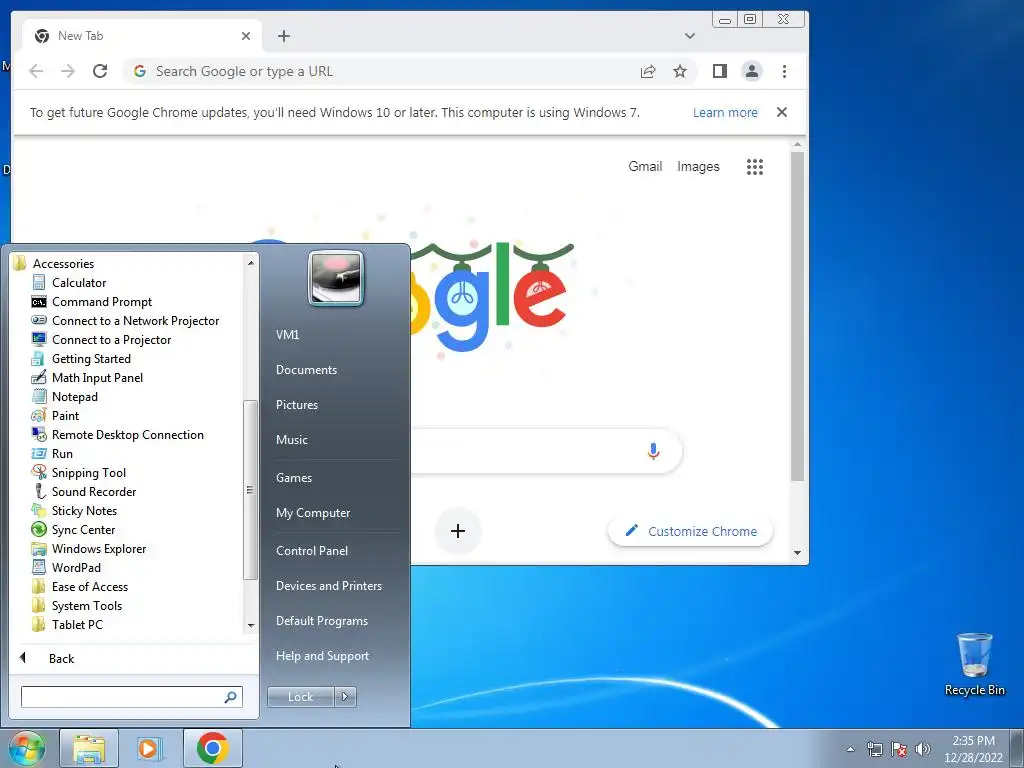Screen dimensions: 1024x768
Task: Open the Run dialog
Action: pos(62,453)
